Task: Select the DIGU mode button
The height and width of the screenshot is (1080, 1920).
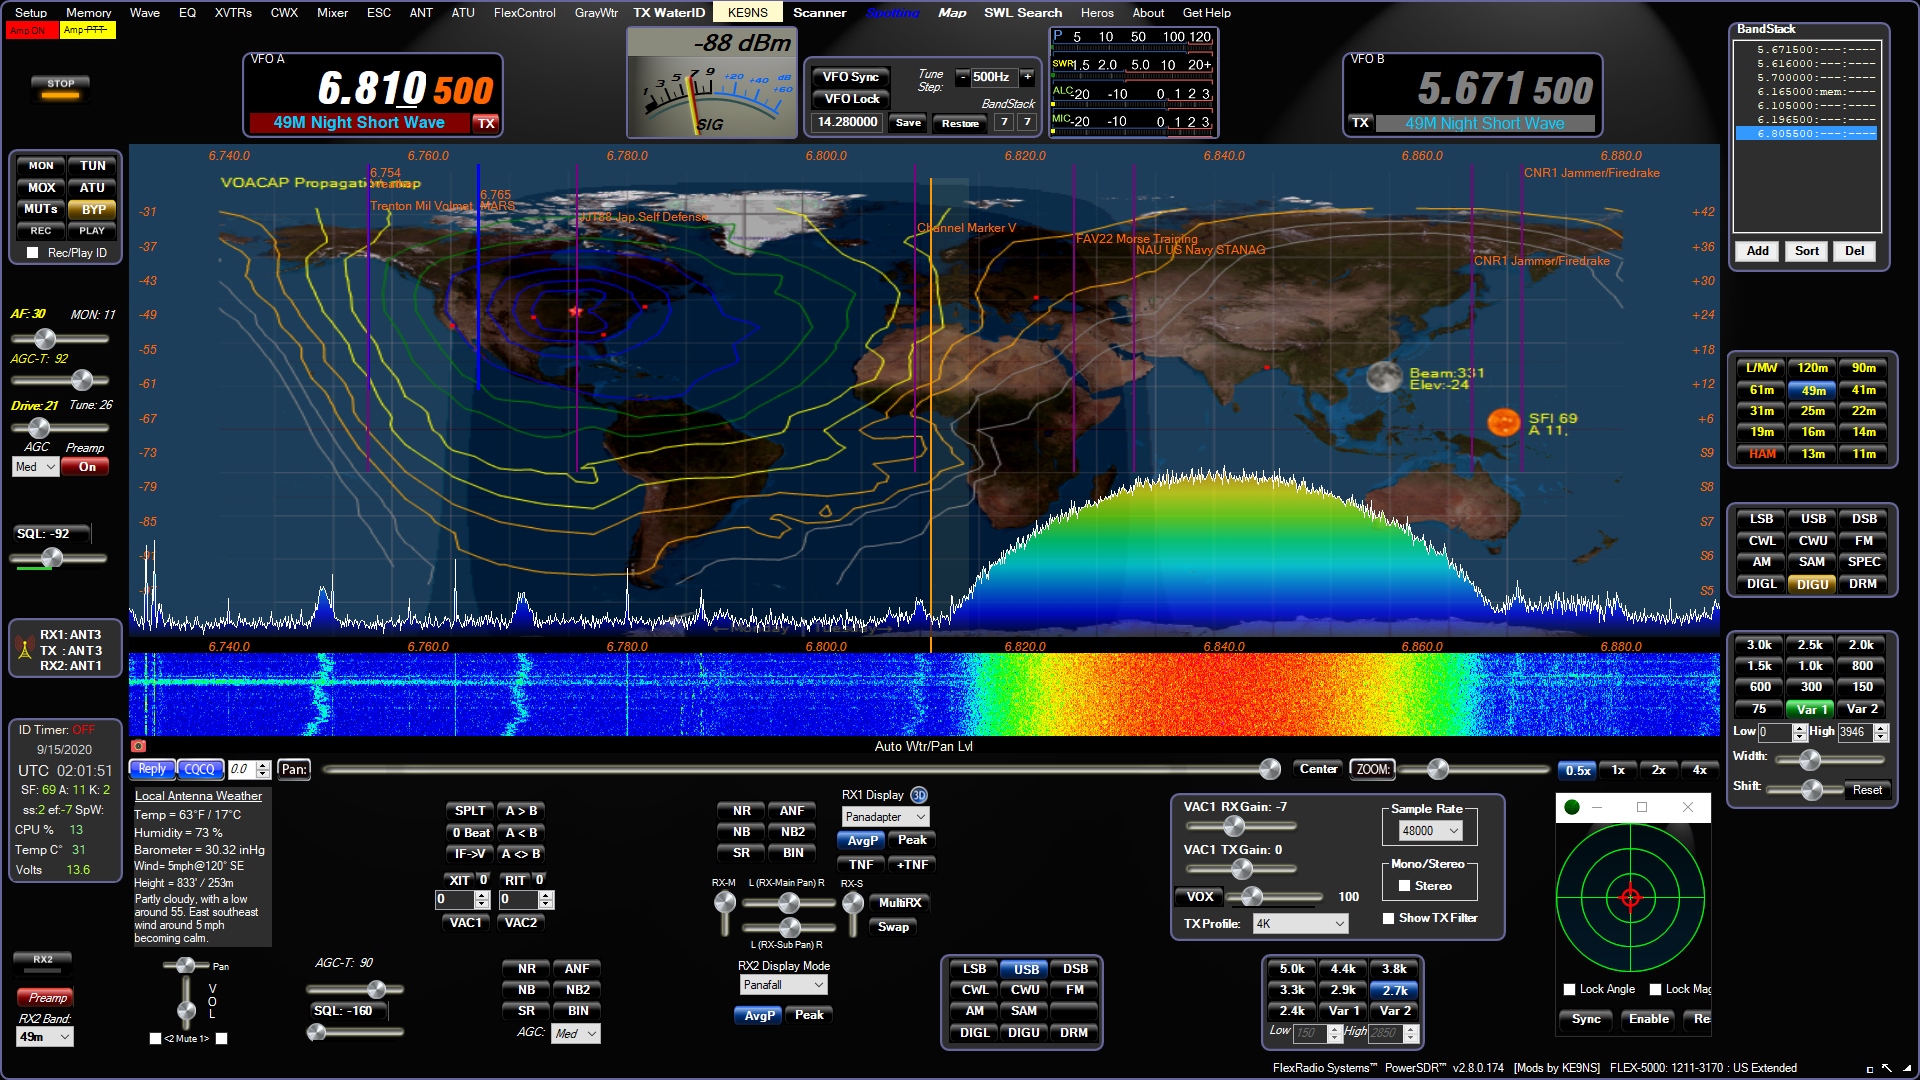Action: click(x=1812, y=584)
